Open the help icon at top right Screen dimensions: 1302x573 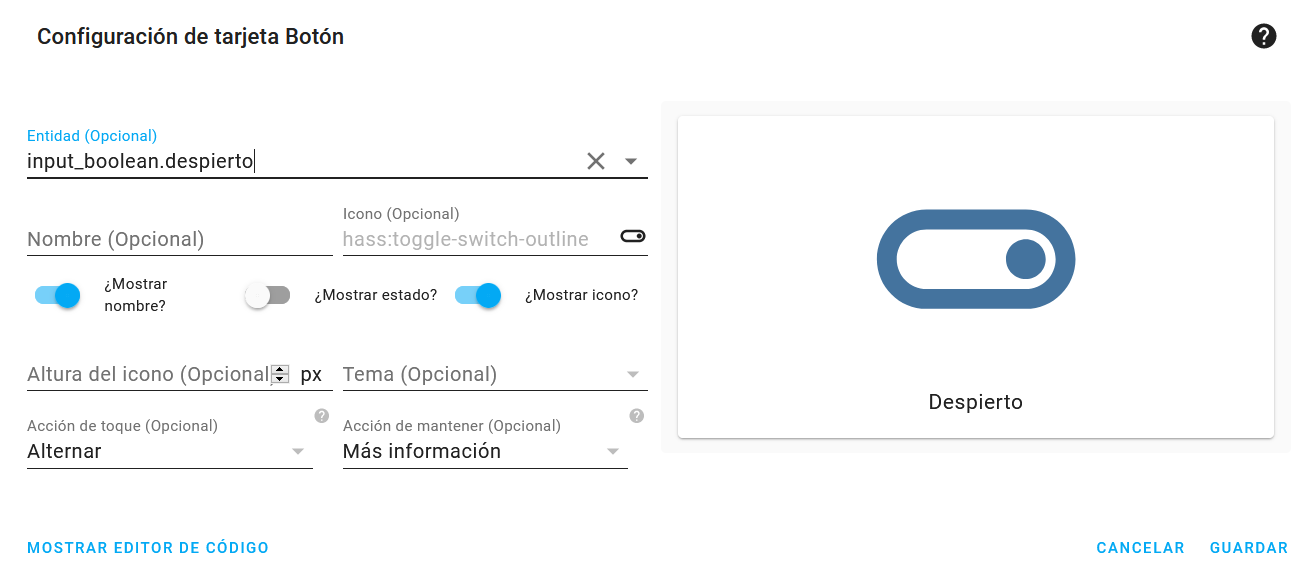1264,37
